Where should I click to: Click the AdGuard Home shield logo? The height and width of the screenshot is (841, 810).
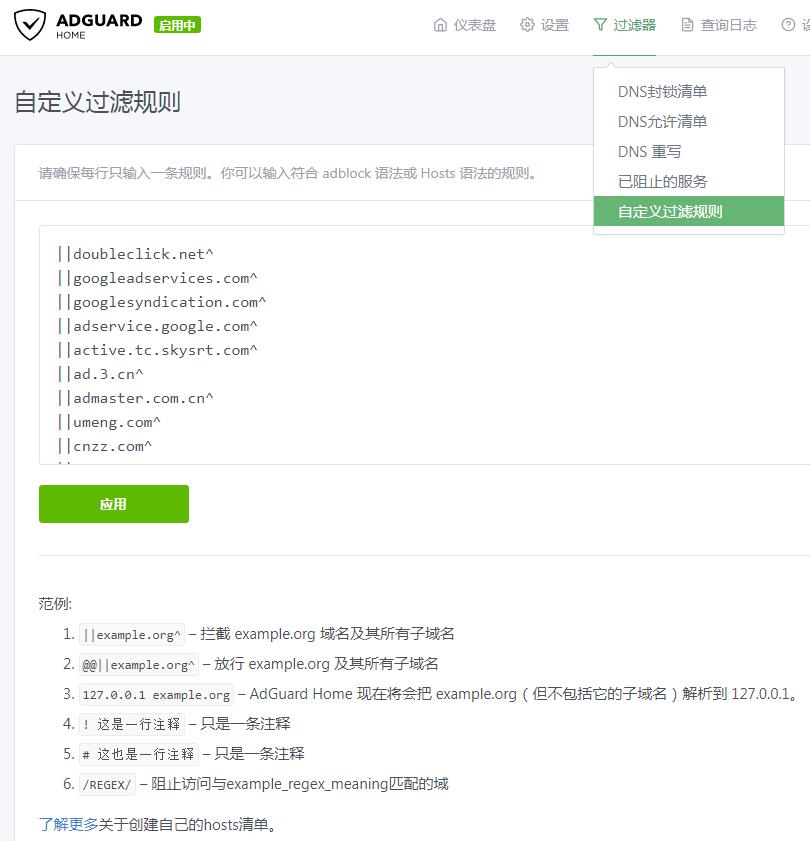(30, 24)
